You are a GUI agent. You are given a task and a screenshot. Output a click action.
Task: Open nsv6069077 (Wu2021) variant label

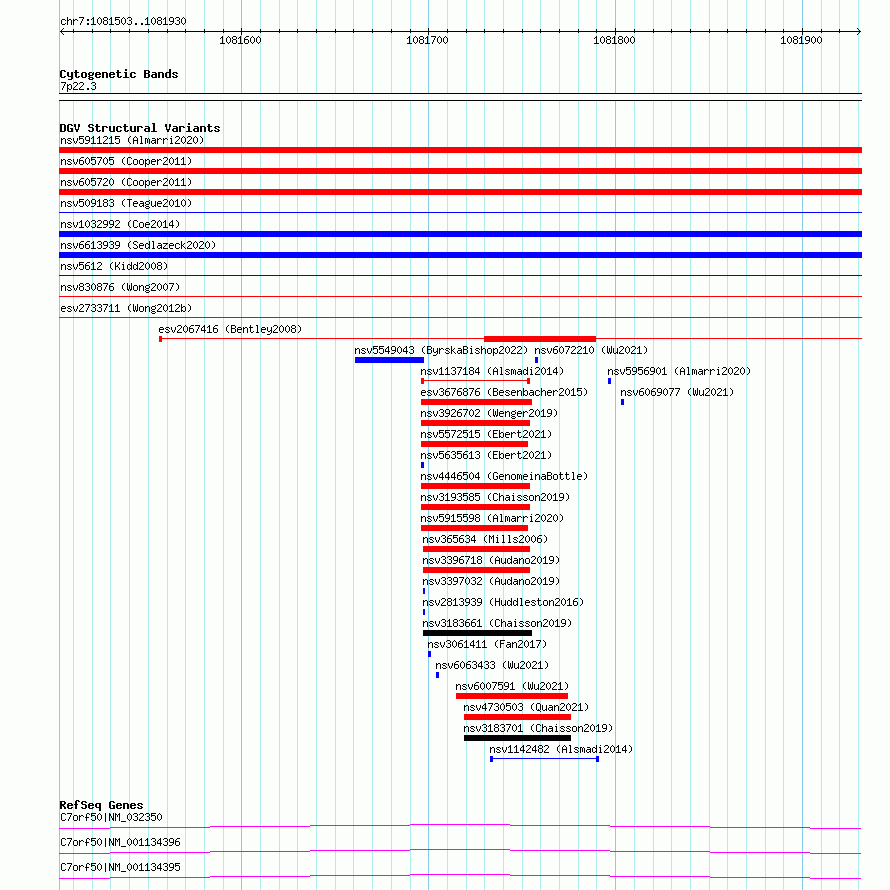(x=677, y=392)
